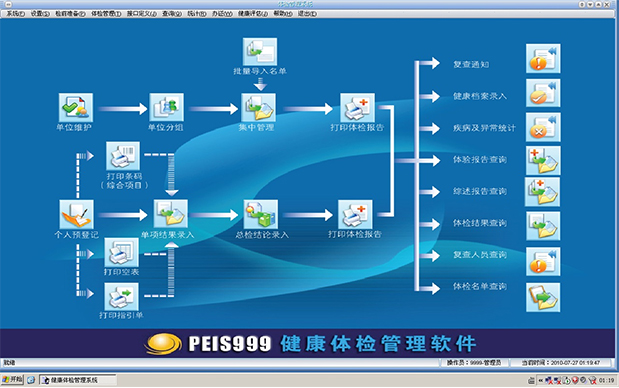Click the 体检名单查询 icon
Viewport: 619px width, 388px height.
click(x=543, y=297)
